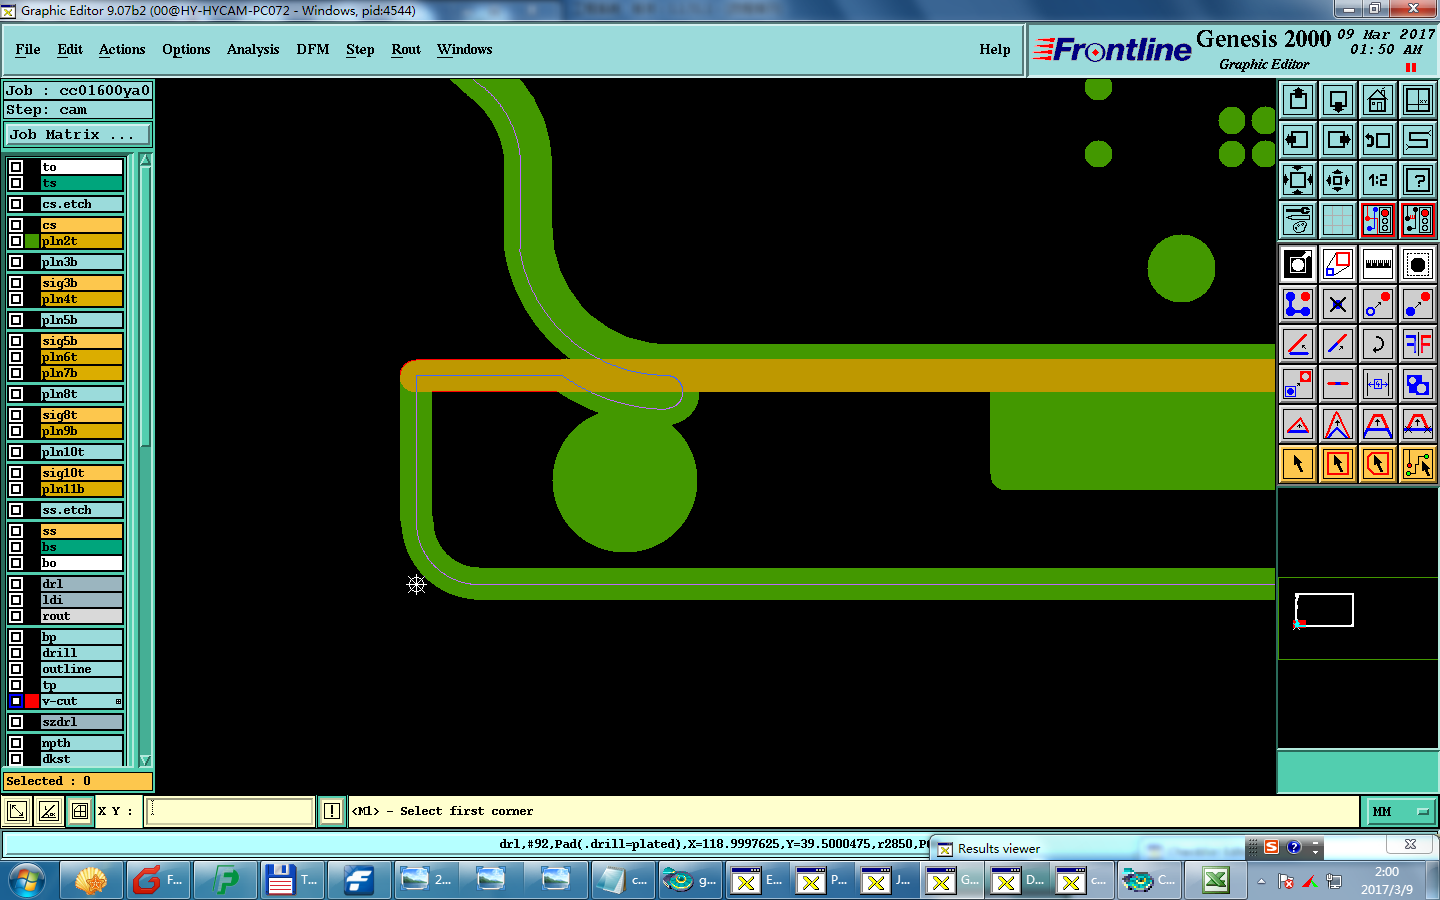Select the area zoom rectangle tool
Screen dimensions: 1440x900
1338,264
